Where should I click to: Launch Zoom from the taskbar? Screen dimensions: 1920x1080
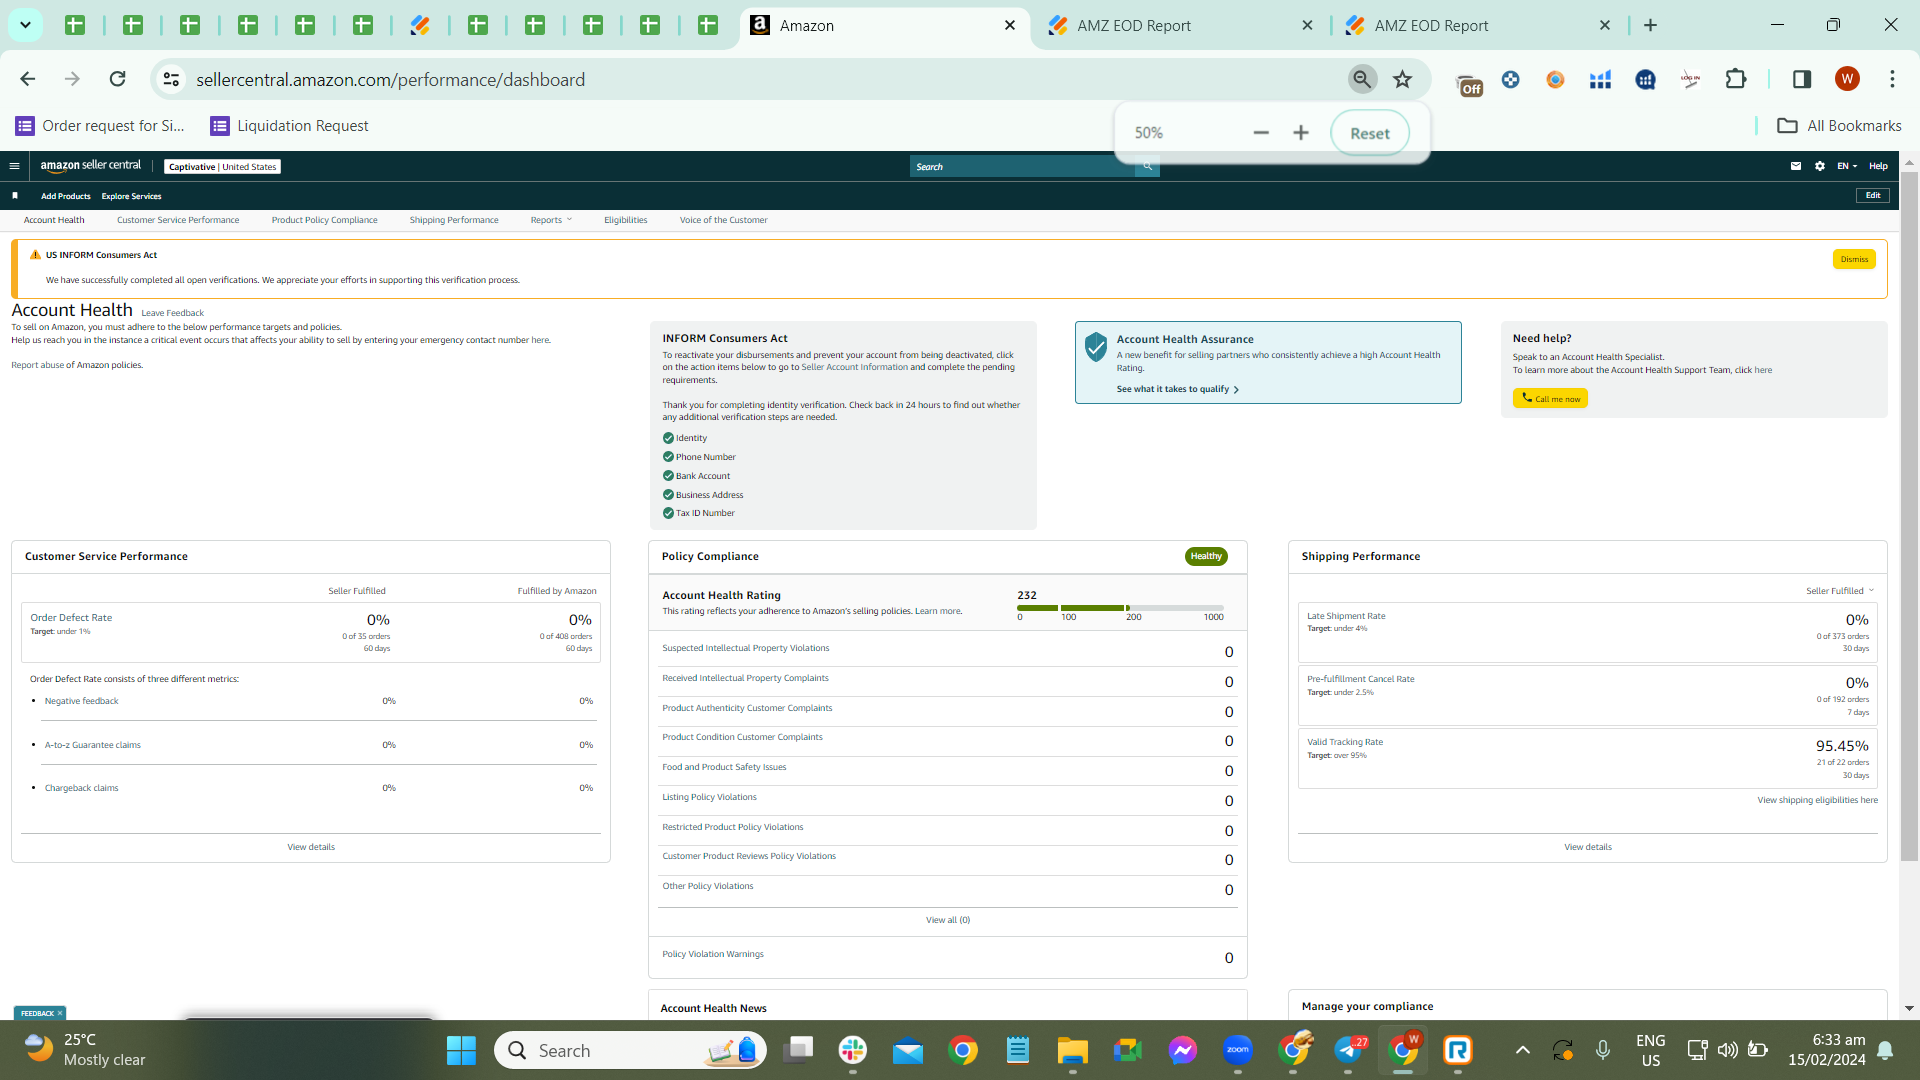[1238, 1050]
